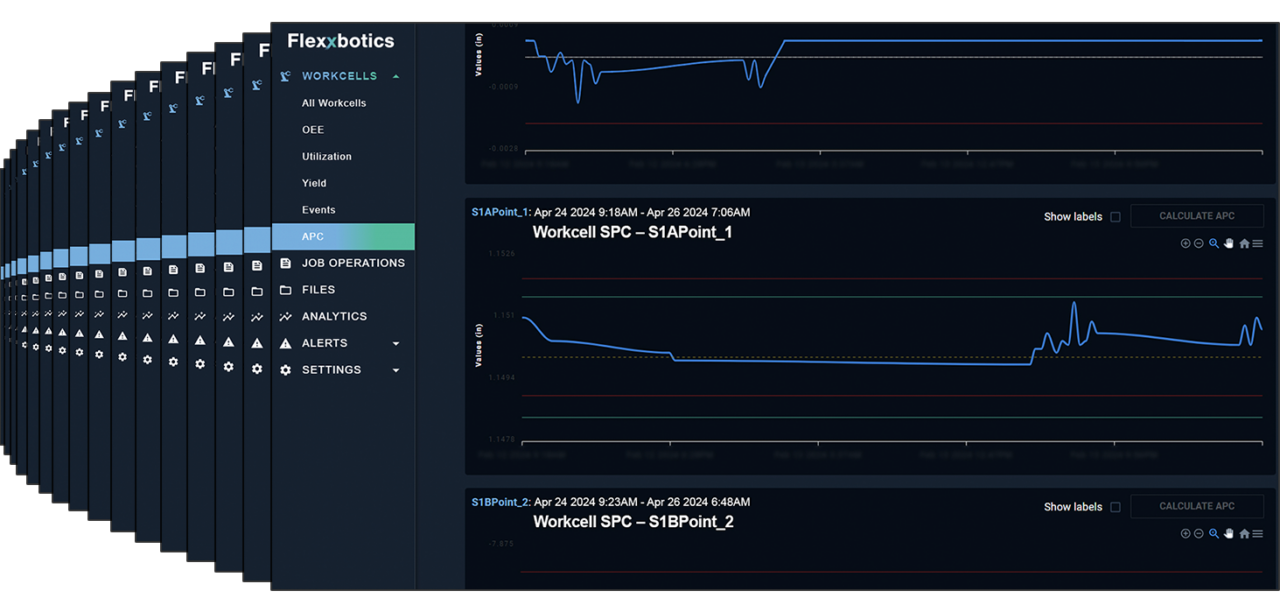Click the ALERTS warning triangle icon
This screenshot has width=1280, height=612.
pos(284,343)
